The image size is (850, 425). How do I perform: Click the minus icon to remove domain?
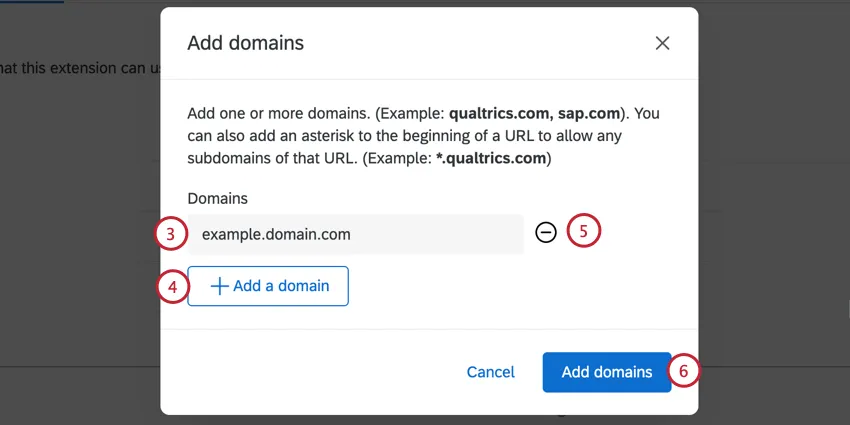click(545, 233)
